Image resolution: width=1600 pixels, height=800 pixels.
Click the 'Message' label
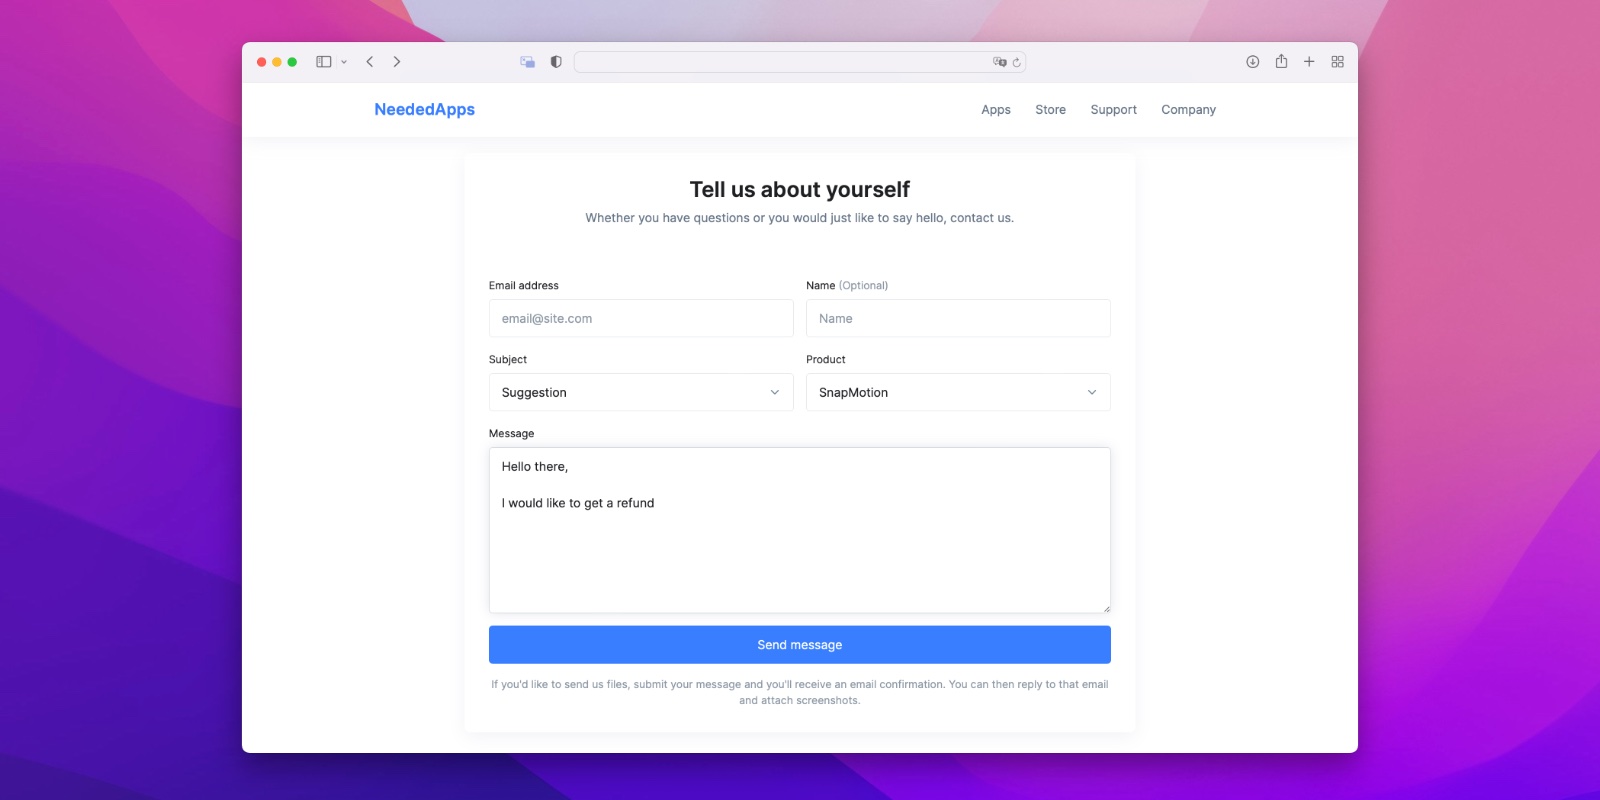(x=512, y=434)
